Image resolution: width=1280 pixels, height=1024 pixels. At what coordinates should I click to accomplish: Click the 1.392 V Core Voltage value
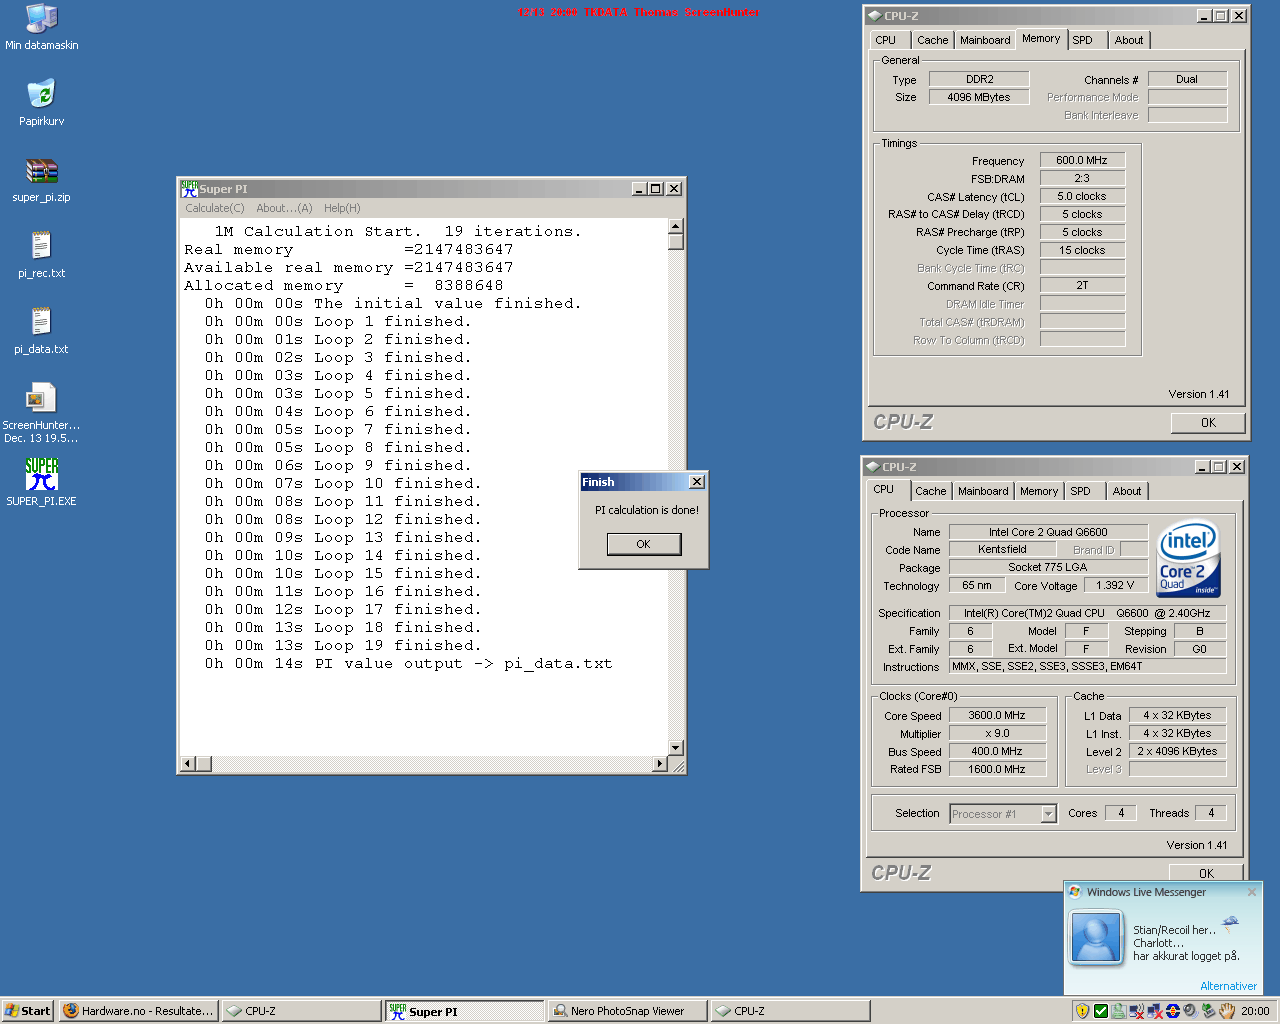tap(1115, 586)
